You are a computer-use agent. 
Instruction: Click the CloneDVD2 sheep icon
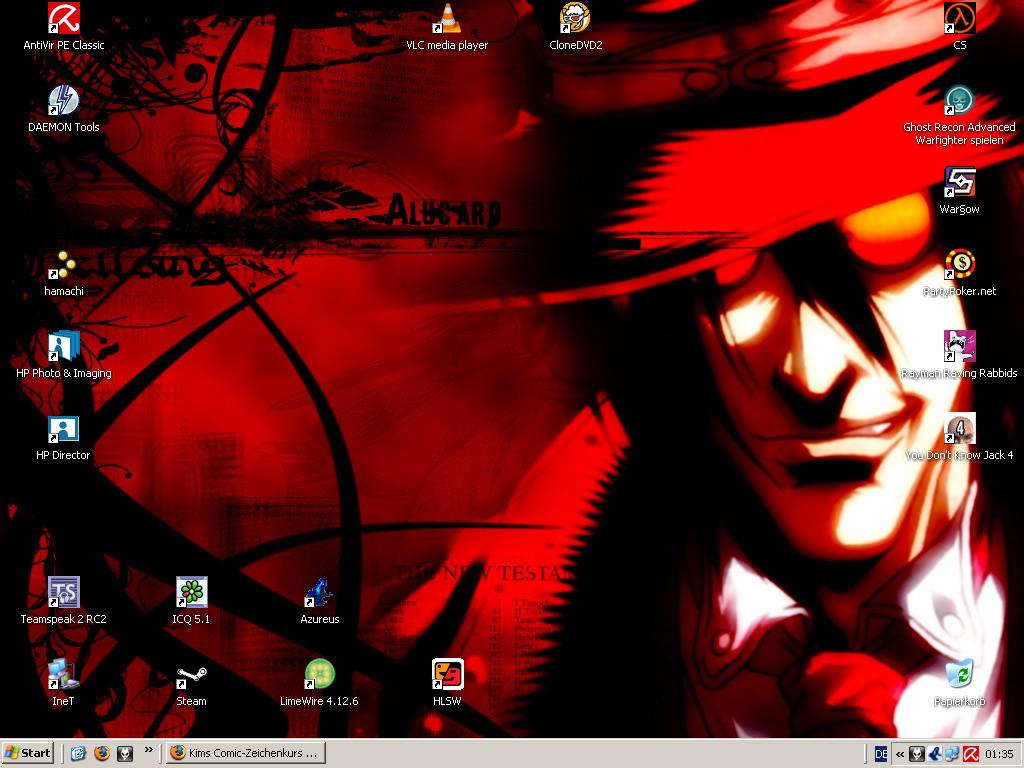(x=575, y=18)
